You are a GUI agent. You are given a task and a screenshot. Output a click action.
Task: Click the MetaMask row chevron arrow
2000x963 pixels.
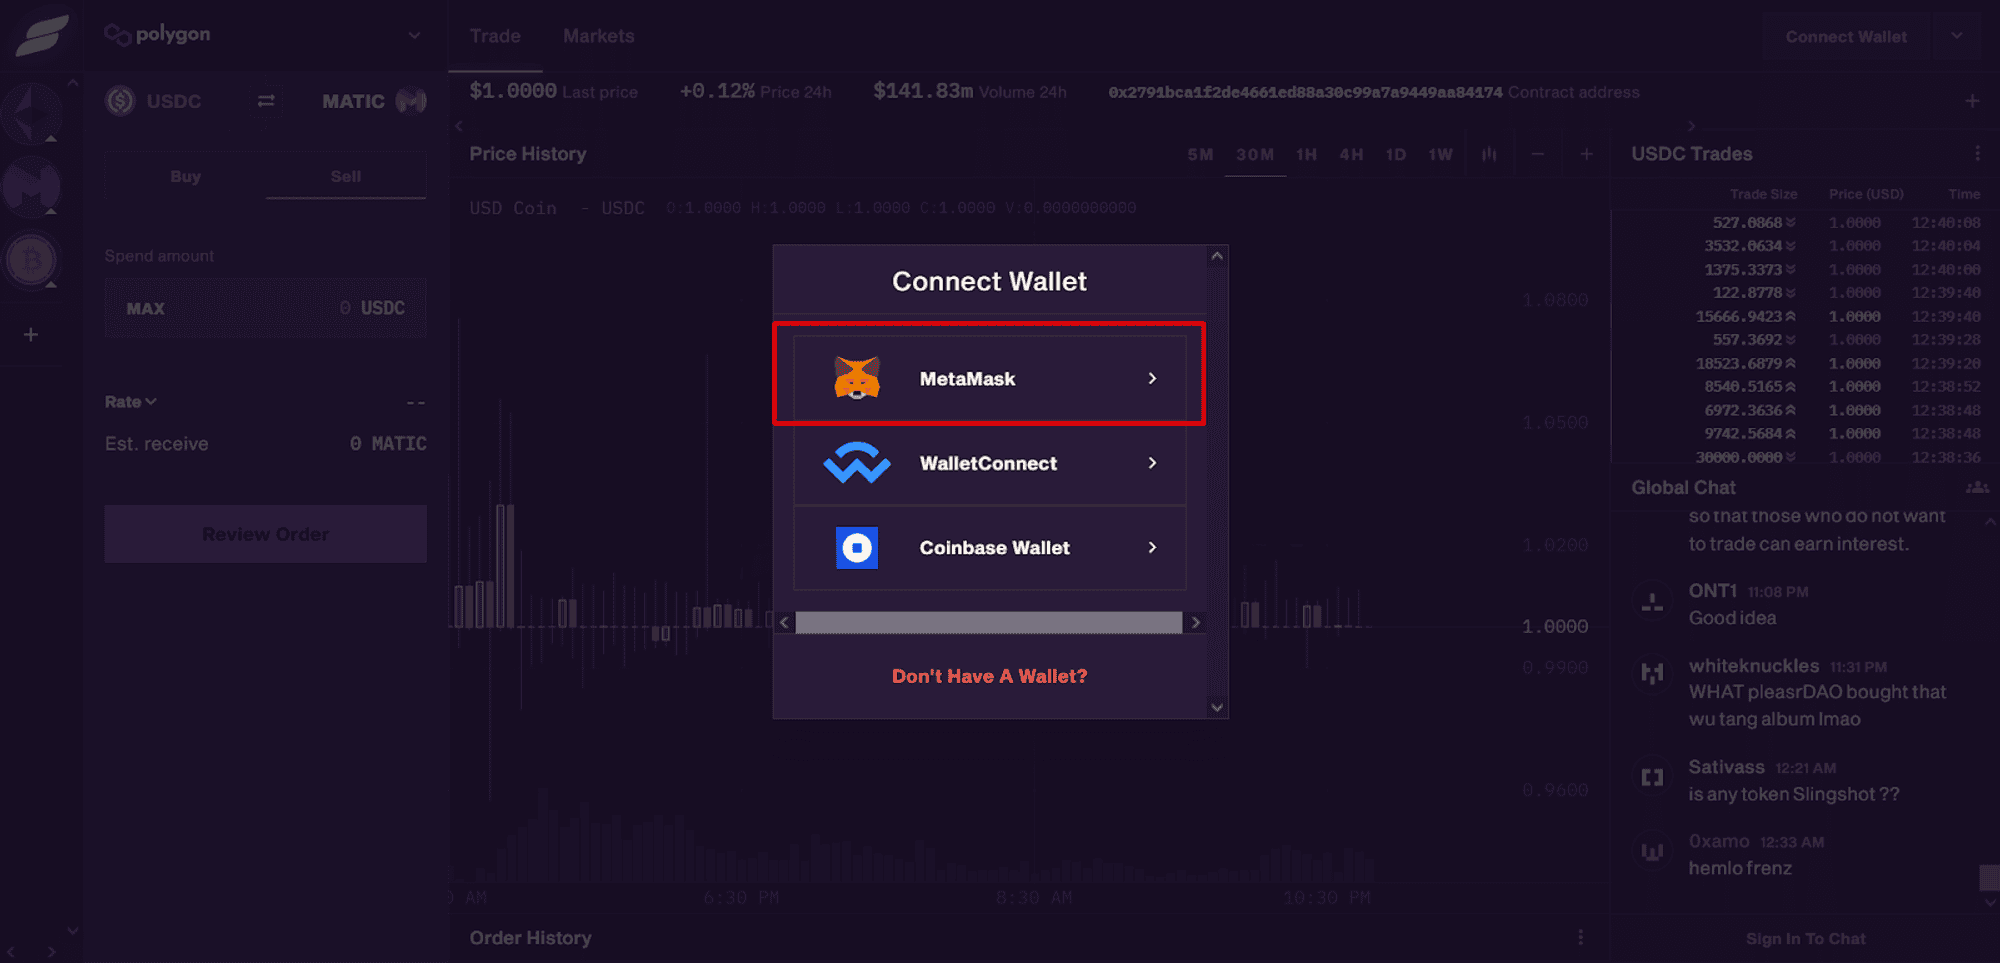[1152, 378]
